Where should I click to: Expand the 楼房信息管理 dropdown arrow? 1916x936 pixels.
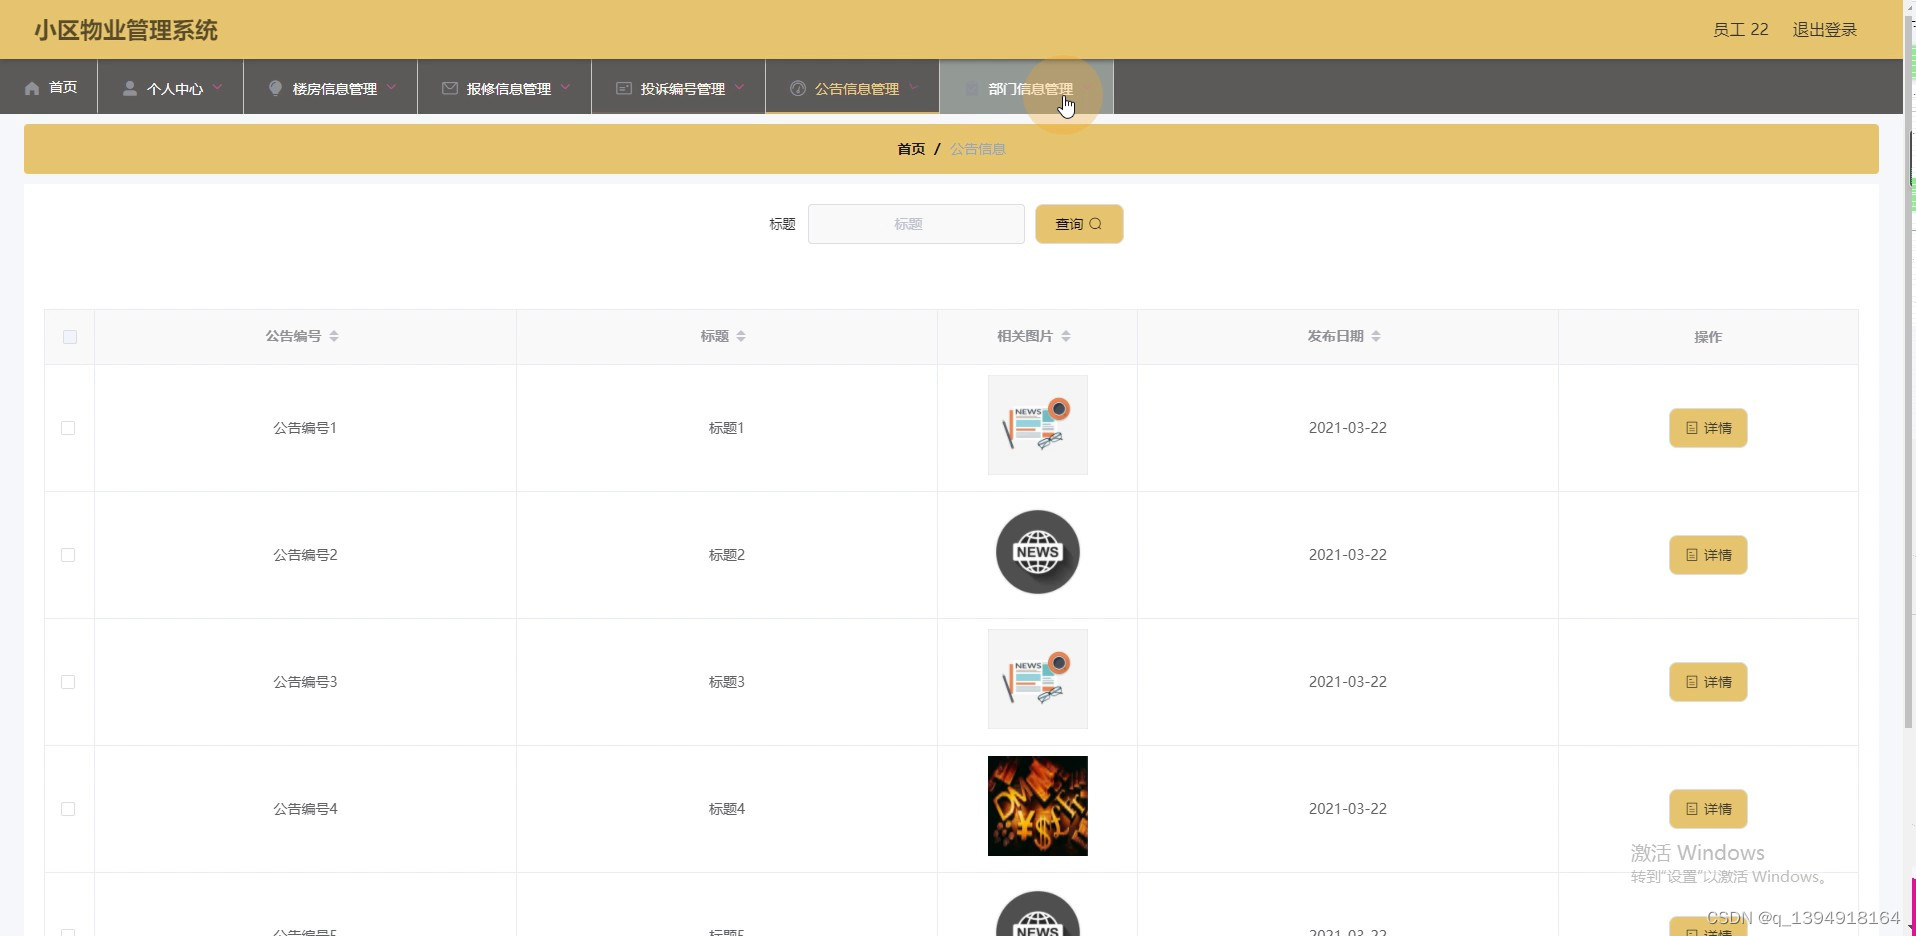(391, 87)
